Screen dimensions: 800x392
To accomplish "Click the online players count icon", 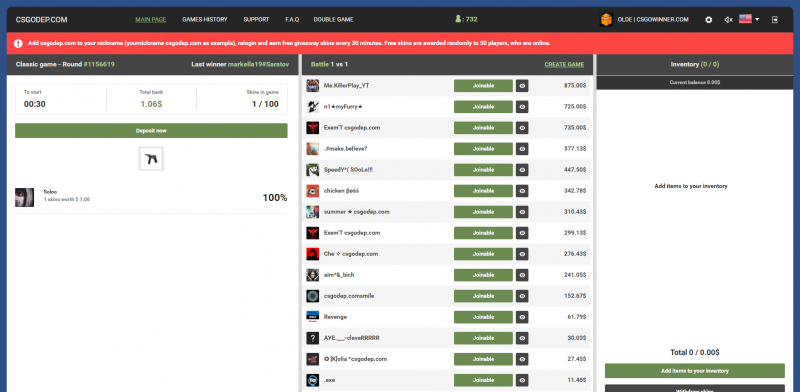I will coord(458,19).
